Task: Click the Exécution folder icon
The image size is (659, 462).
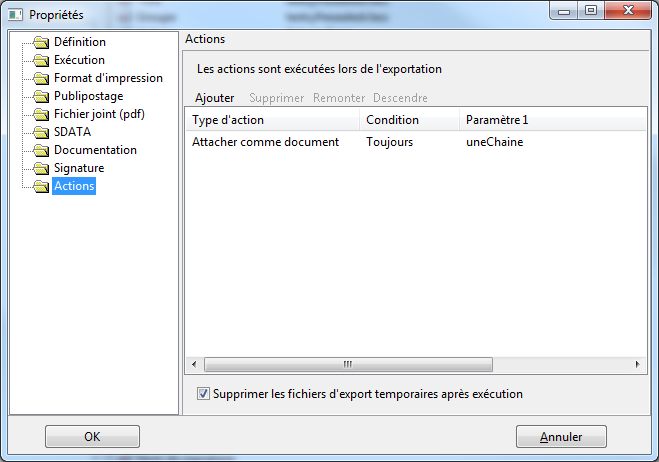Action: point(41,60)
